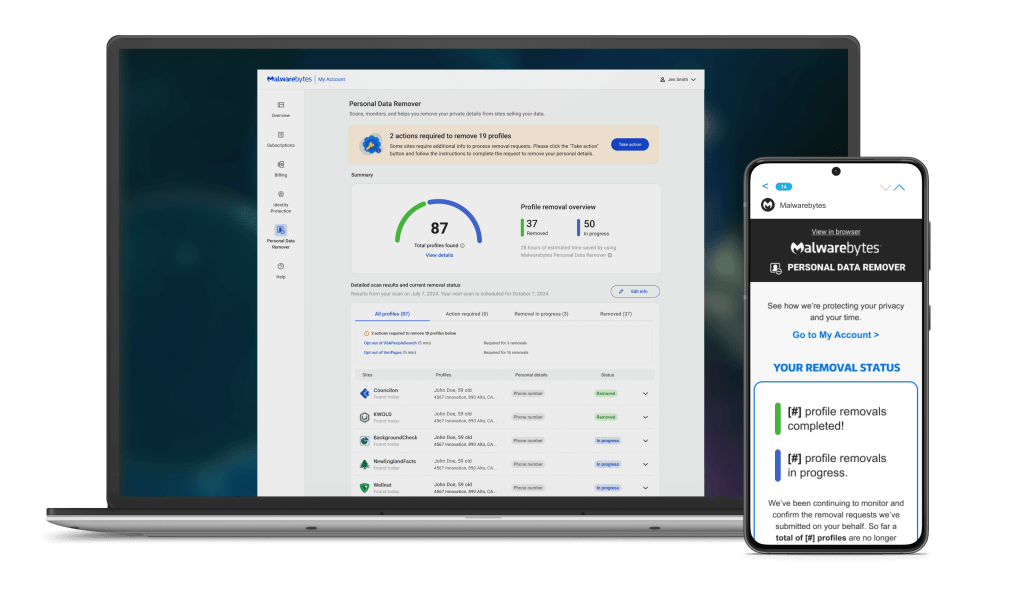The height and width of the screenshot is (610, 1023).
Task: Expand the Councilon row details
Action: (645, 393)
